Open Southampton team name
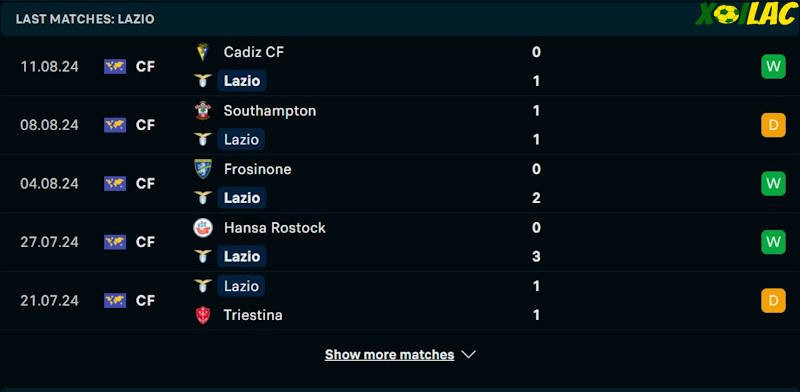 (x=269, y=111)
